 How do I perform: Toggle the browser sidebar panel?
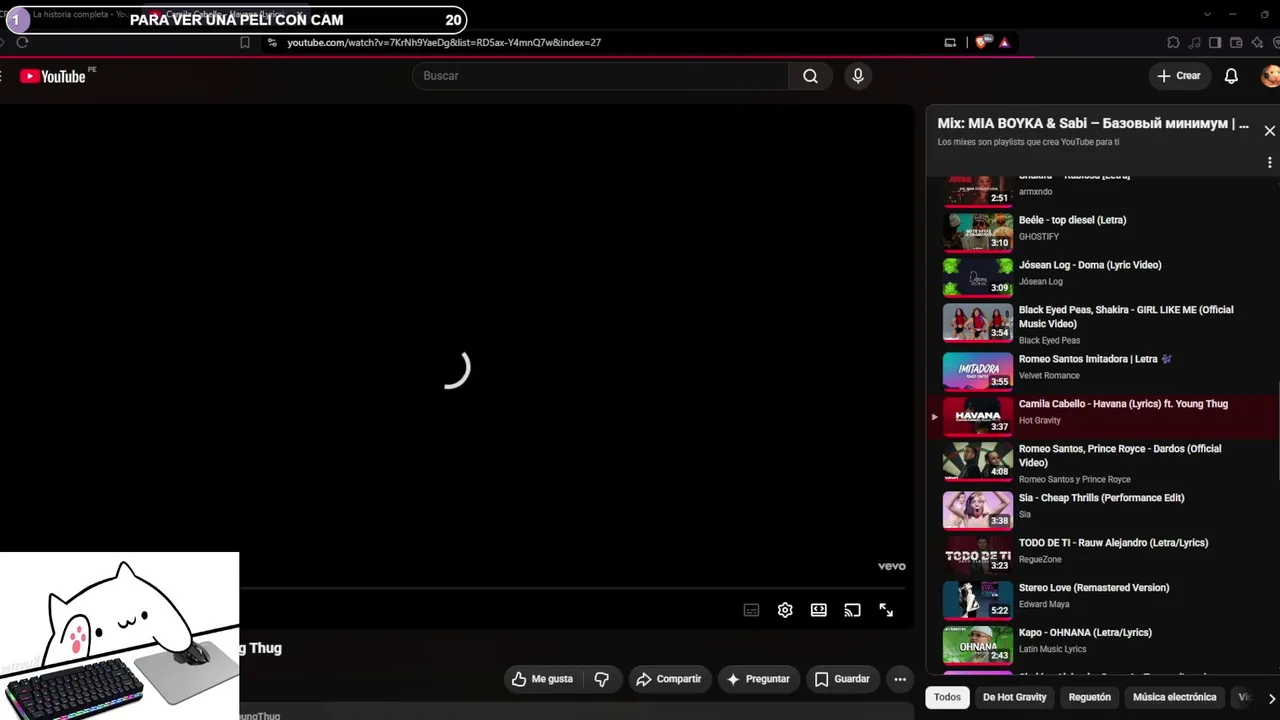coord(1215,43)
